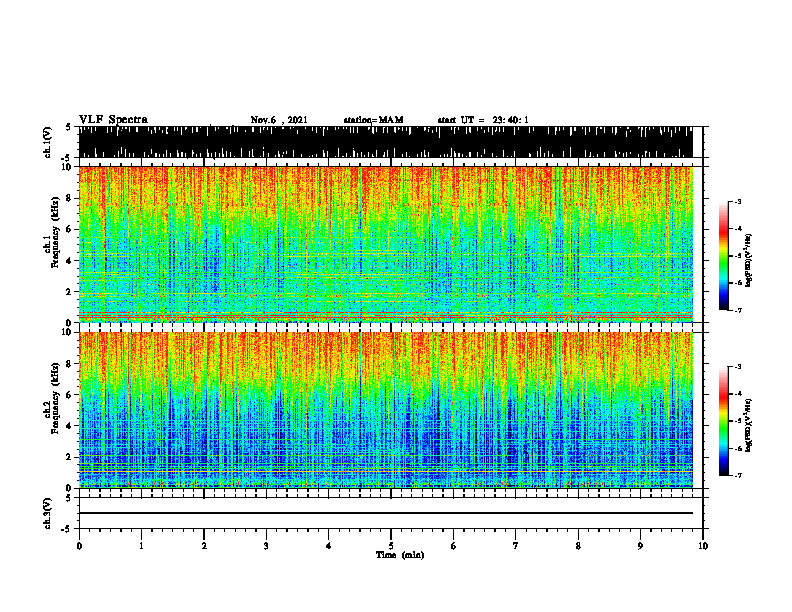Click the flat ch.3 voltage trace line
This screenshot has width=792, height=612.
pos(385,513)
